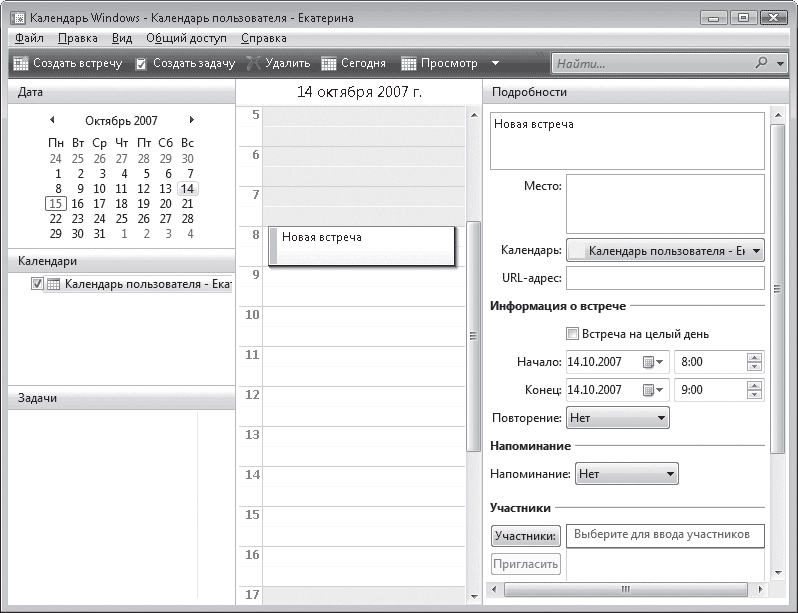Viewport: 798px width, 613px height.
Task: Click the Участники button
Action: pyautogui.click(x=525, y=537)
